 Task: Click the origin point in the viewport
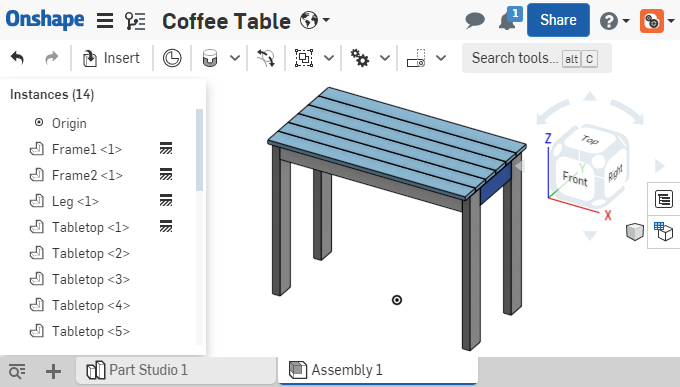[397, 300]
